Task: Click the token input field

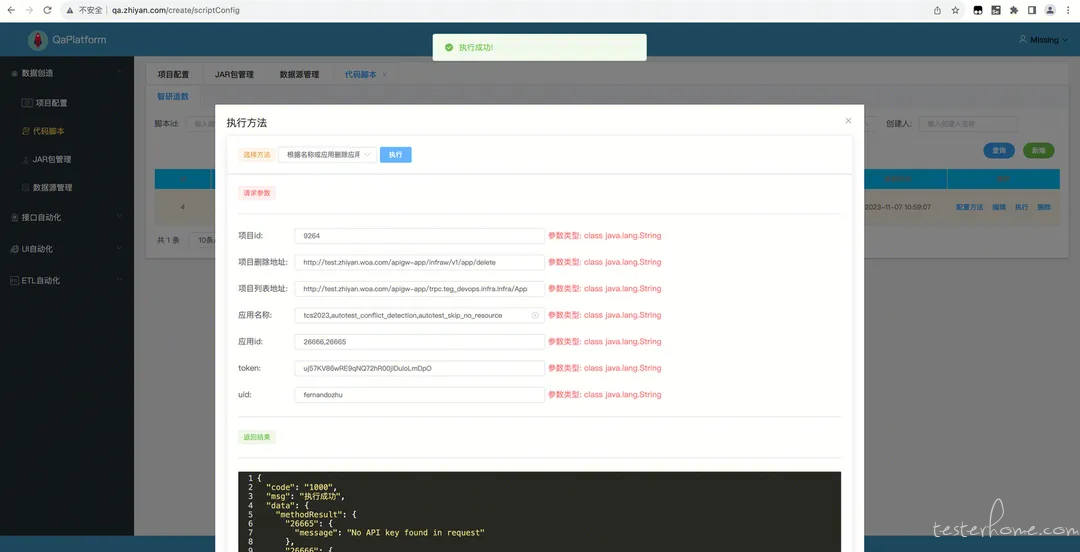Action: pyautogui.click(x=419, y=368)
